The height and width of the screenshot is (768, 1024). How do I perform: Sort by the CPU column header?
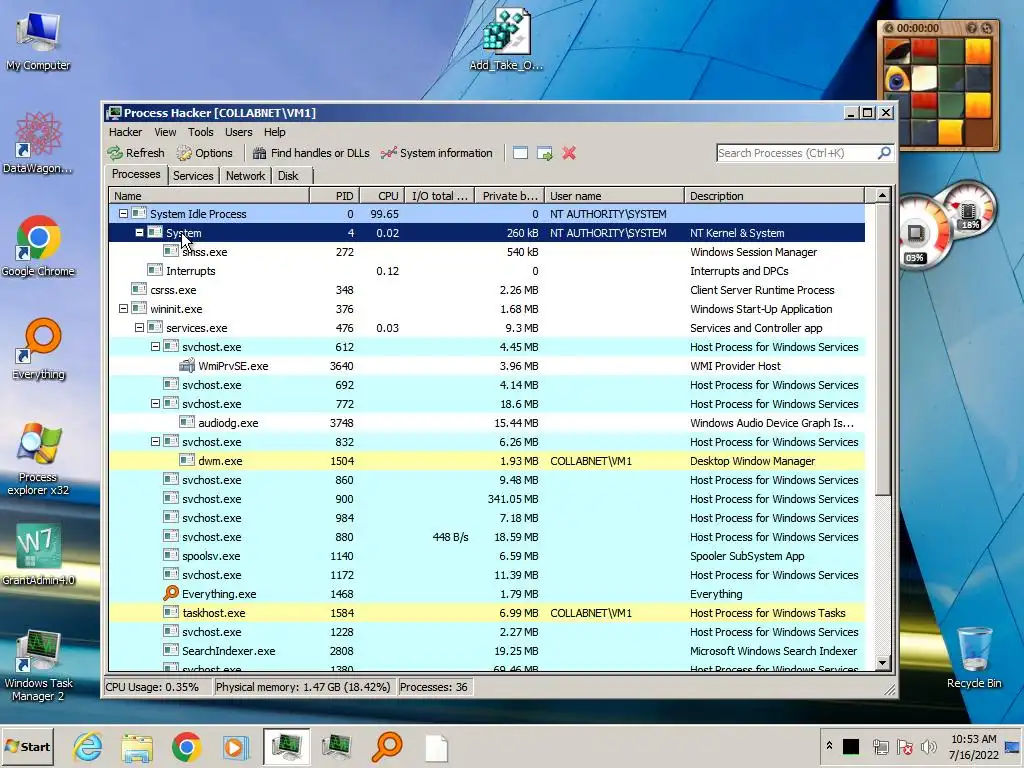tap(382, 195)
